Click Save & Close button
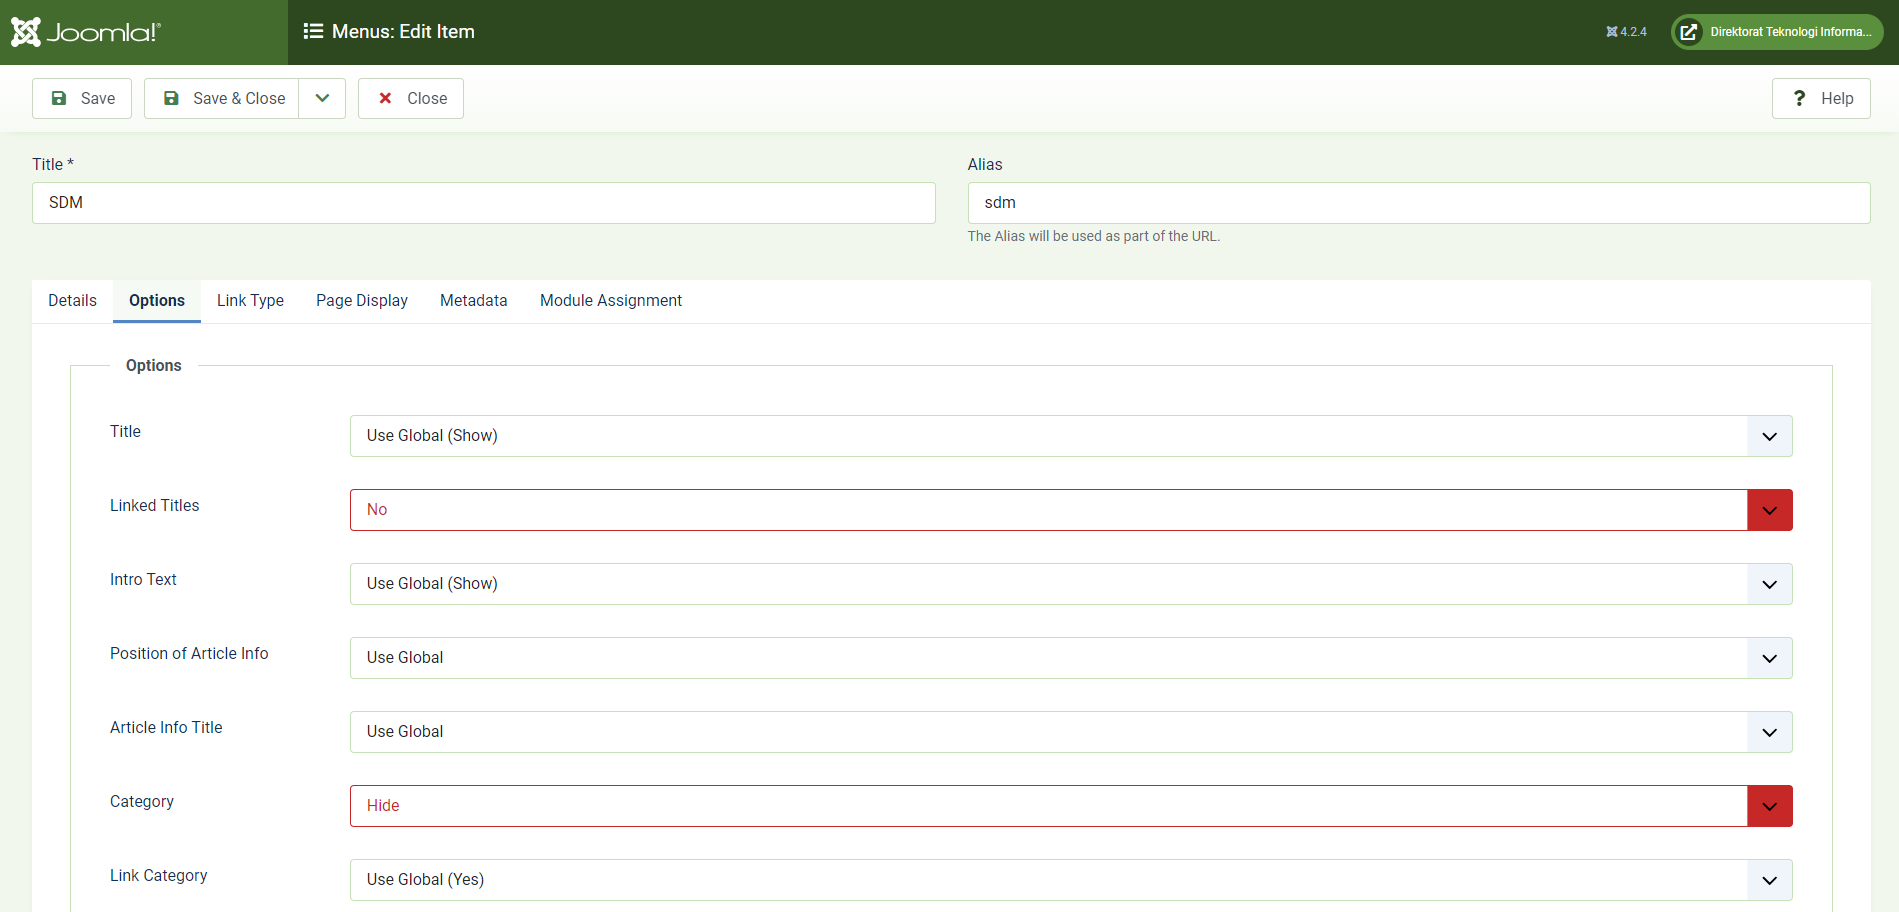Screen dimensions: 1899x912 pos(221,98)
